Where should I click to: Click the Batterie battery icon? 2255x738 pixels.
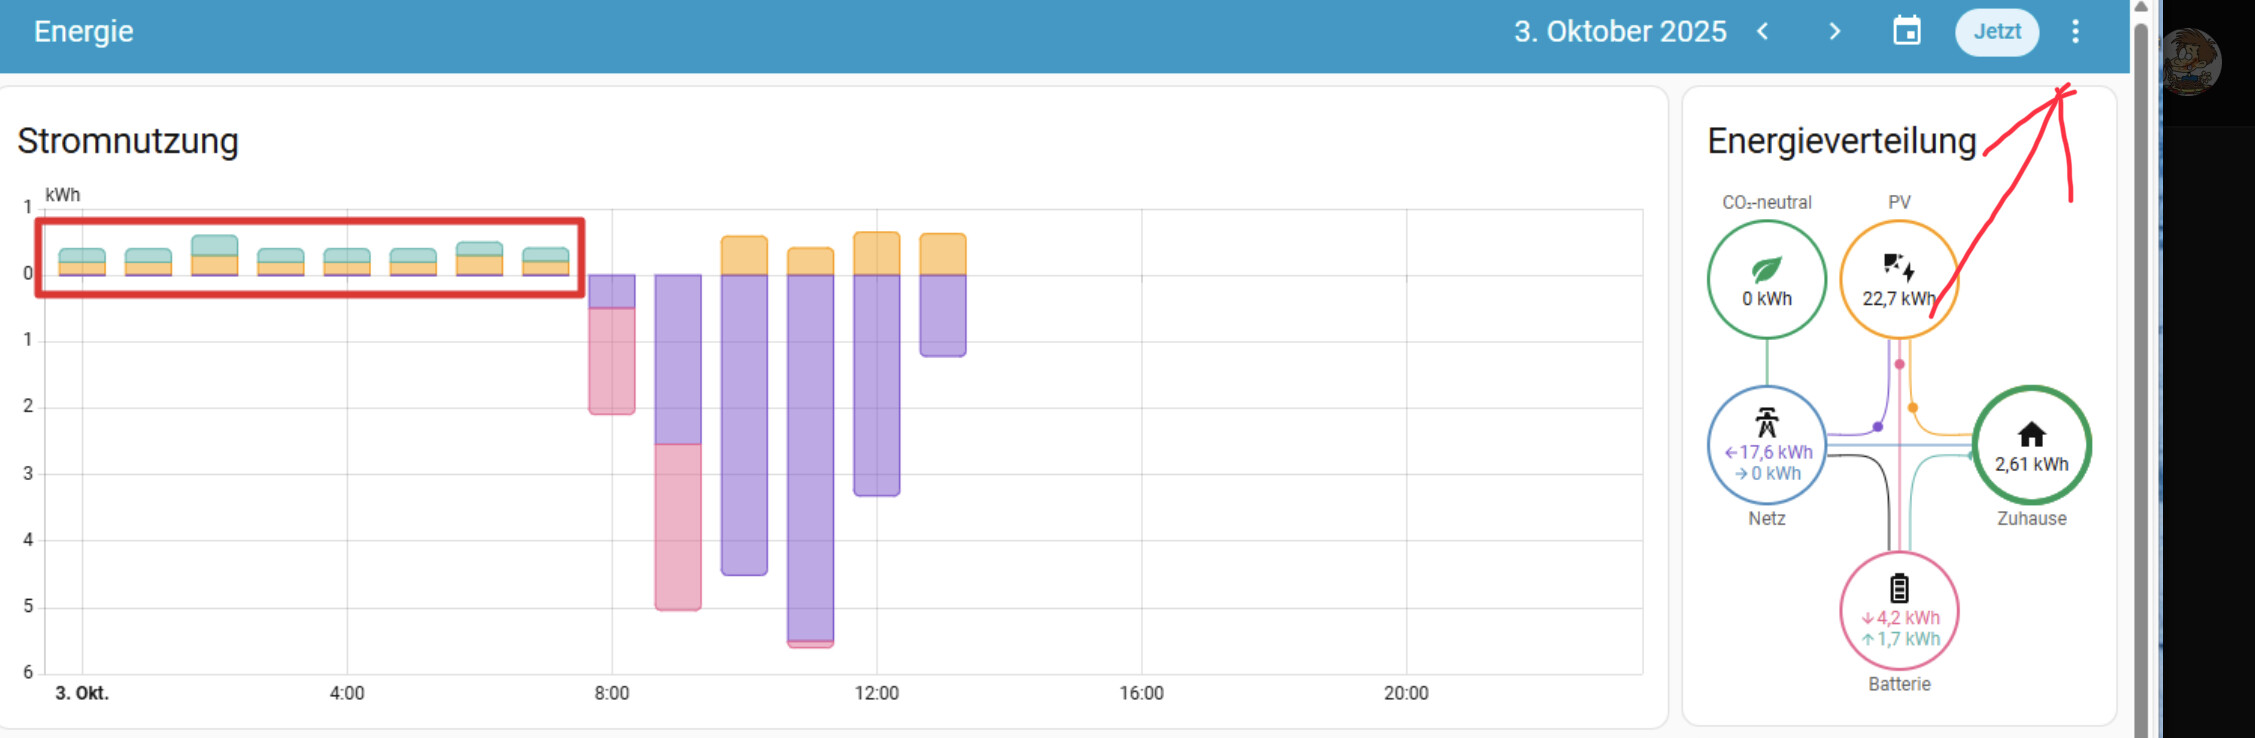(1899, 588)
